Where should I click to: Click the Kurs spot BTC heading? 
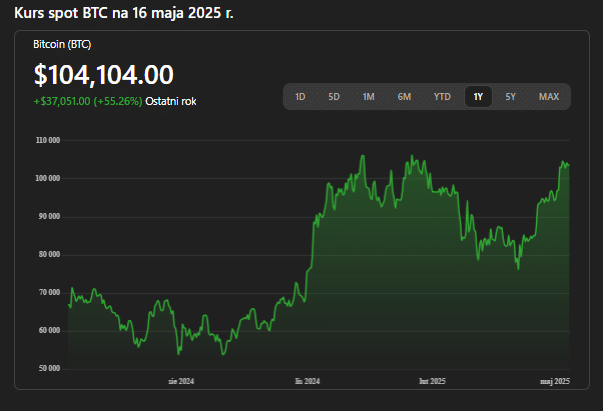click(x=124, y=13)
